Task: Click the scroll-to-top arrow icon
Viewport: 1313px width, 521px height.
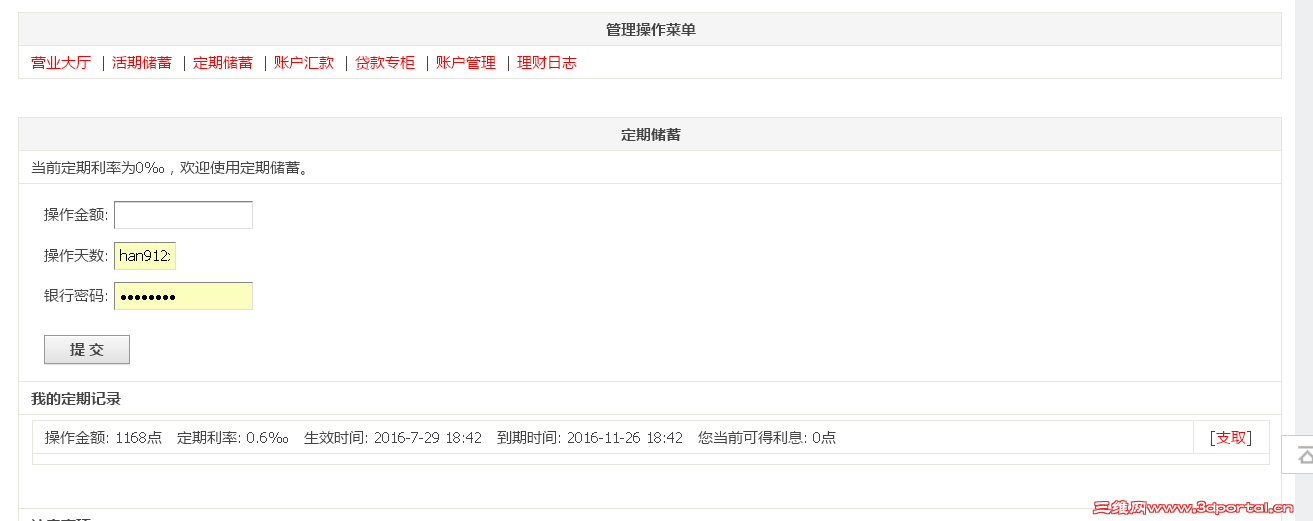Action: point(1304,456)
